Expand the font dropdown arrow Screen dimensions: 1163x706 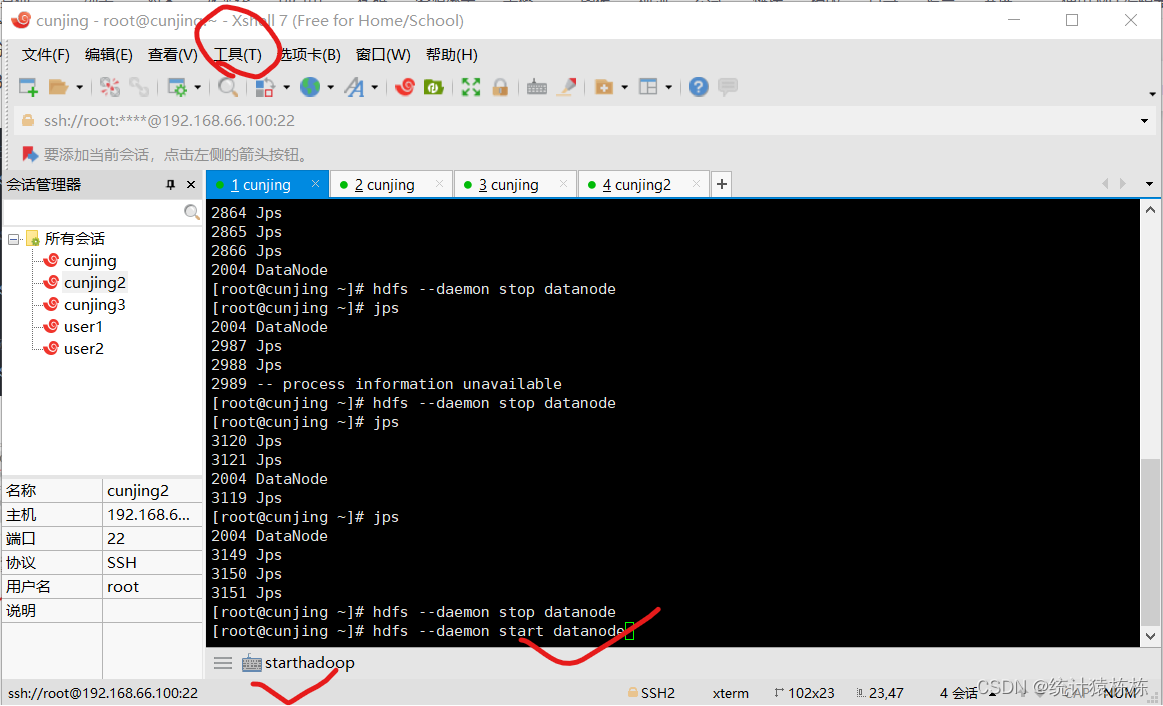pyautogui.click(x=375, y=88)
